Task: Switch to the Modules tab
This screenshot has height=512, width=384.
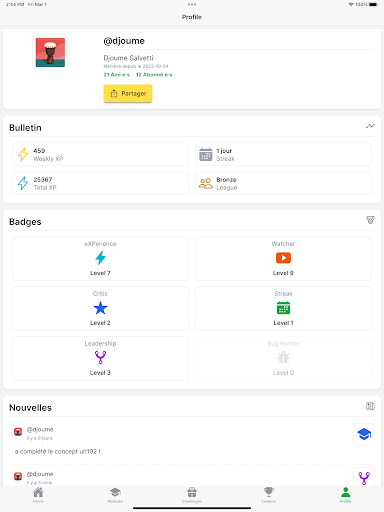Action: tap(115, 495)
